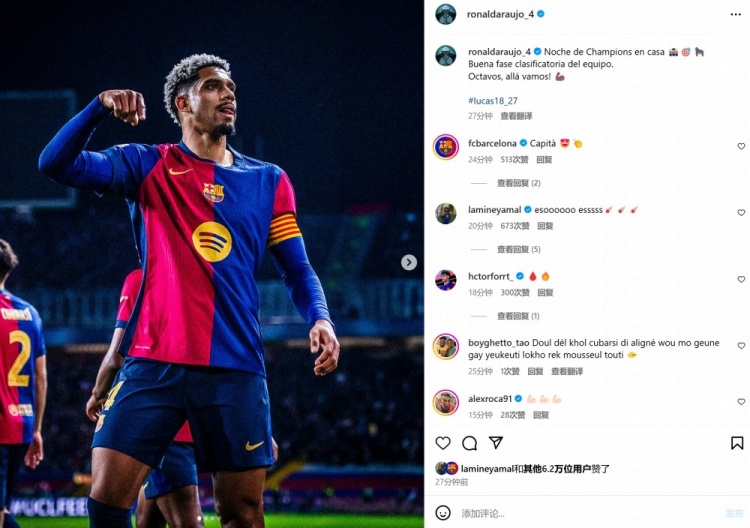Screen dimensions: 750x528
Task: Expand 1 reply under hctorforrt comment
Action: pyautogui.click(x=518, y=316)
